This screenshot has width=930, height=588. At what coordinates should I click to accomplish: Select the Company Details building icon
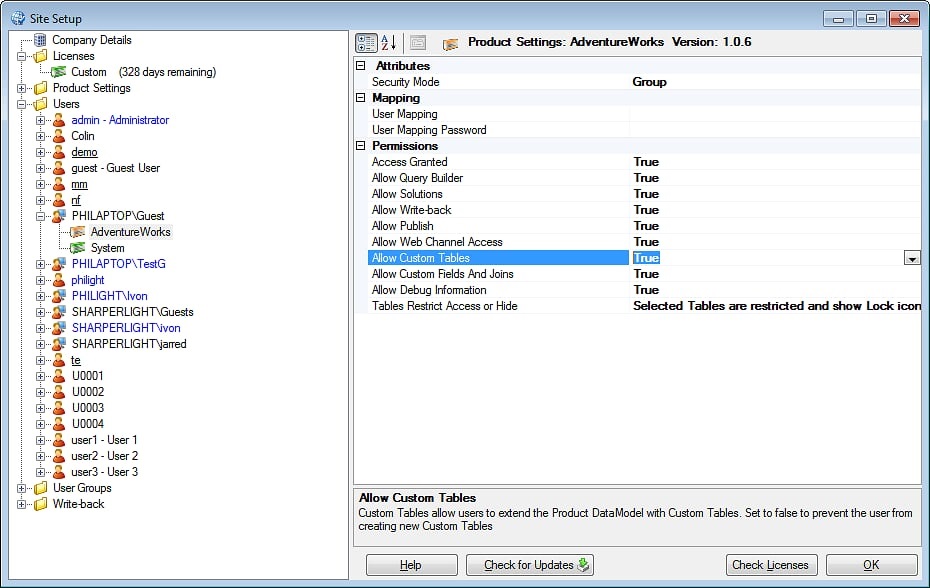(x=40, y=40)
